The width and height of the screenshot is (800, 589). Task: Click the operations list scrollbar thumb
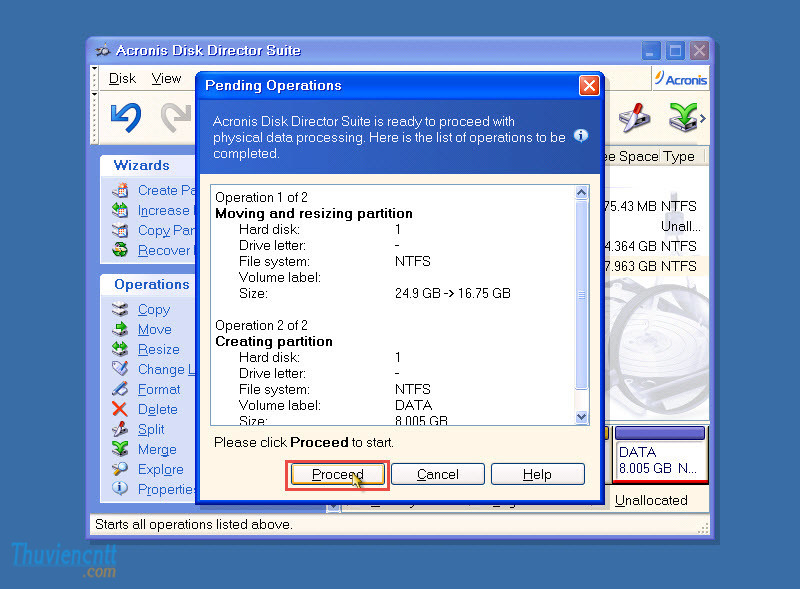(581, 294)
